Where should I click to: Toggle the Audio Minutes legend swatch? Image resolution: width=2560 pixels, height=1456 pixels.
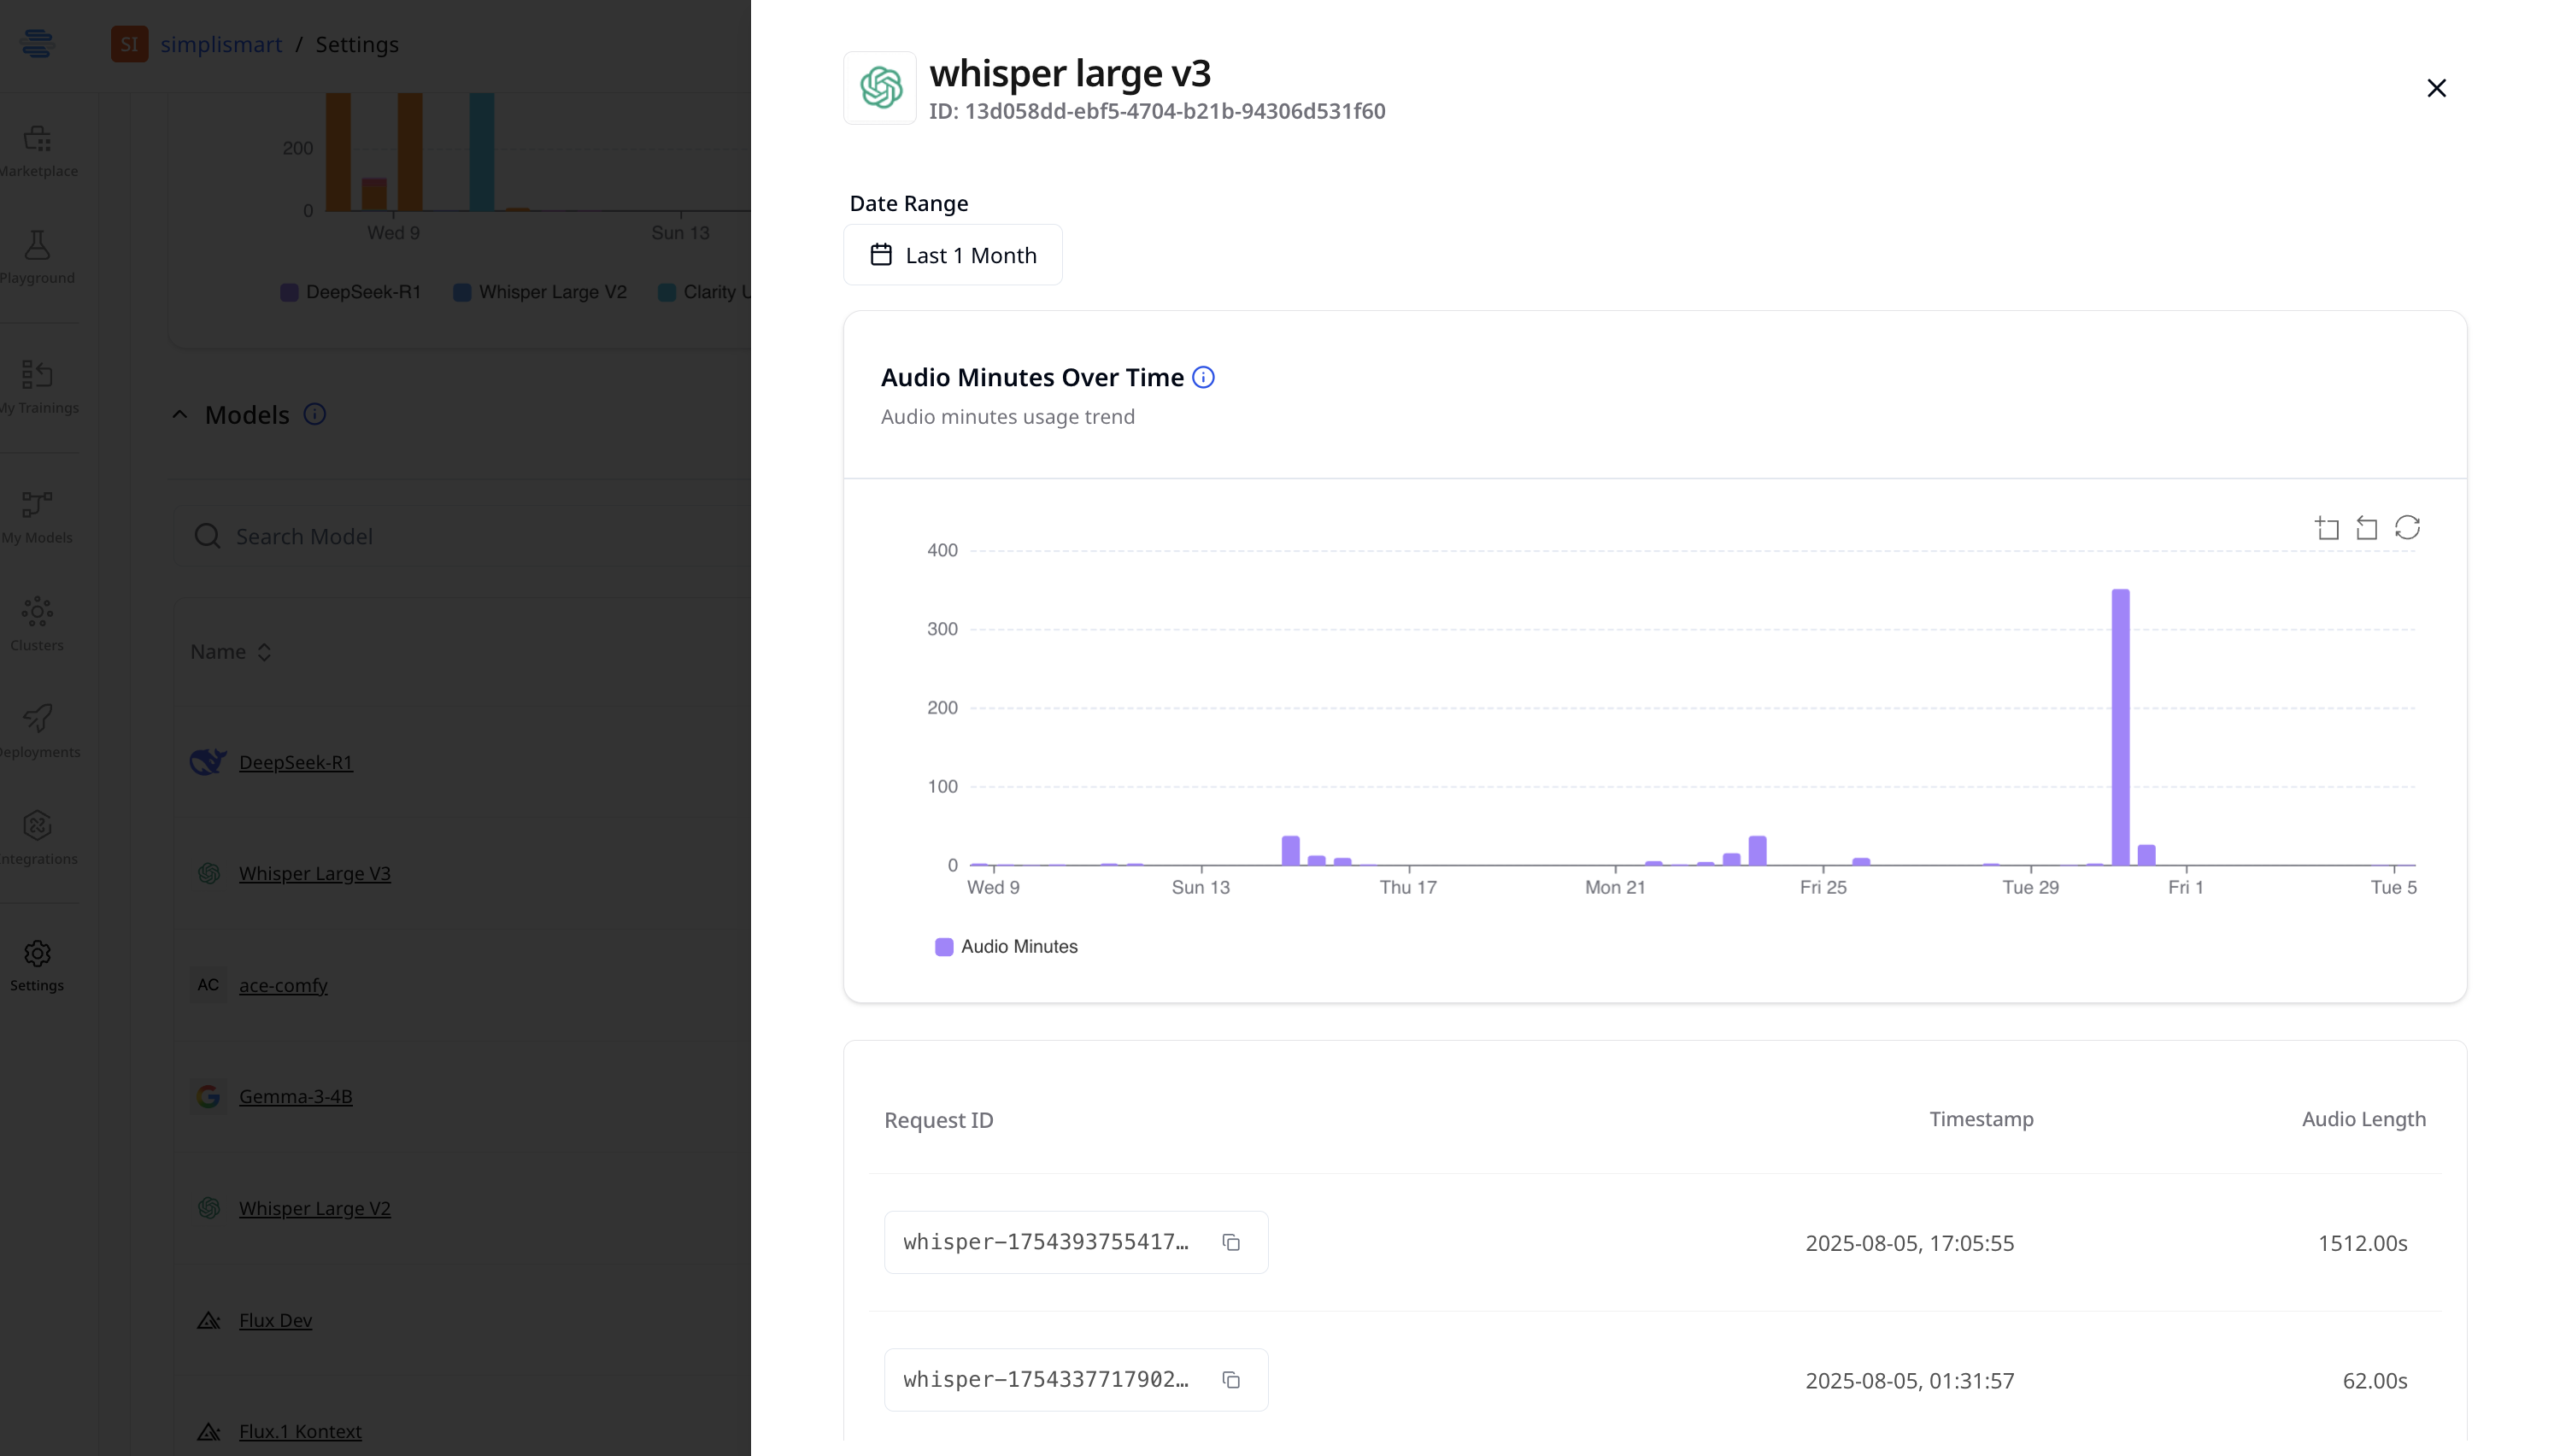(x=944, y=947)
